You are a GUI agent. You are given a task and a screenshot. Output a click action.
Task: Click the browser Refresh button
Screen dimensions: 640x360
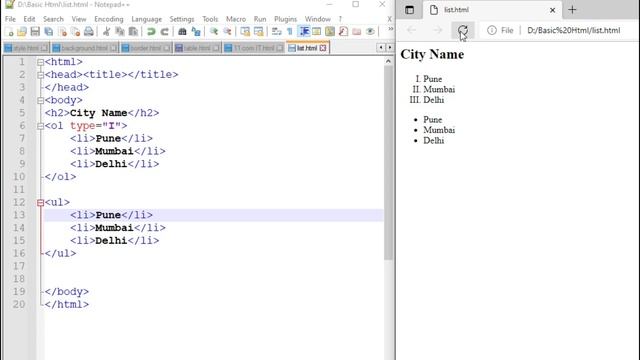coord(462,30)
